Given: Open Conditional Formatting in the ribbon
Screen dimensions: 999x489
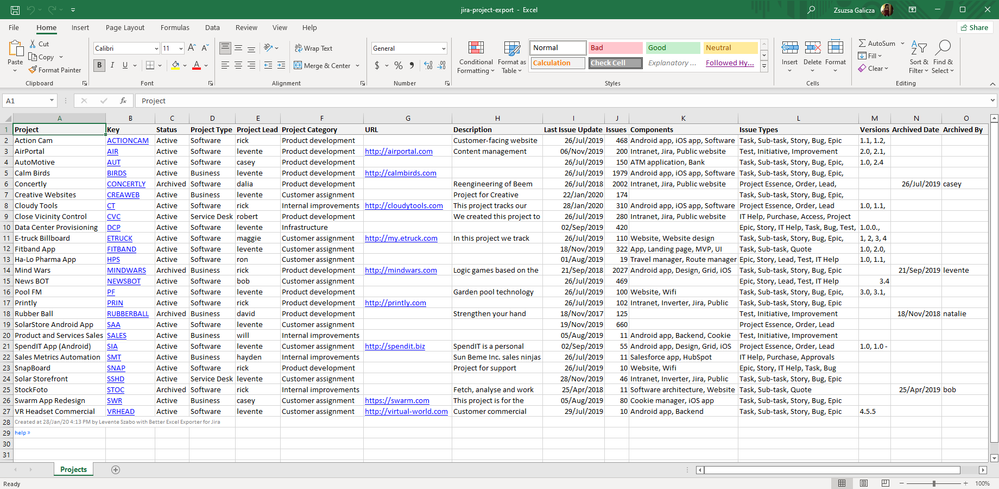Looking at the screenshot, I should (475, 56).
